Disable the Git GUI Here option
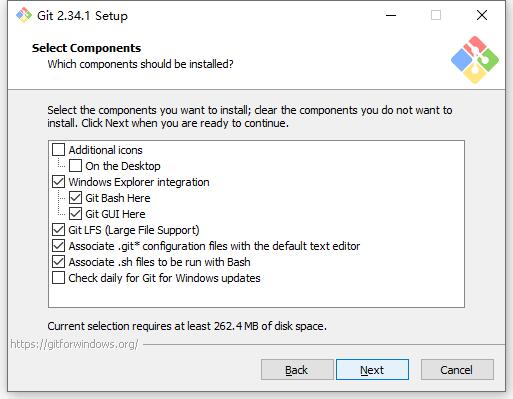 (75, 214)
